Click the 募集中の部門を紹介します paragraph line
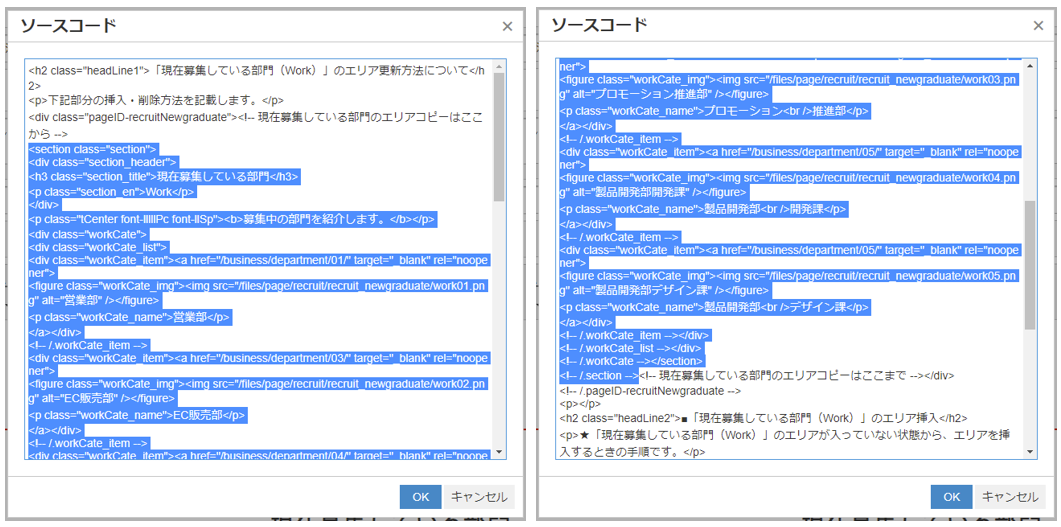This screenshot has width=1061, height=527. 231,220
